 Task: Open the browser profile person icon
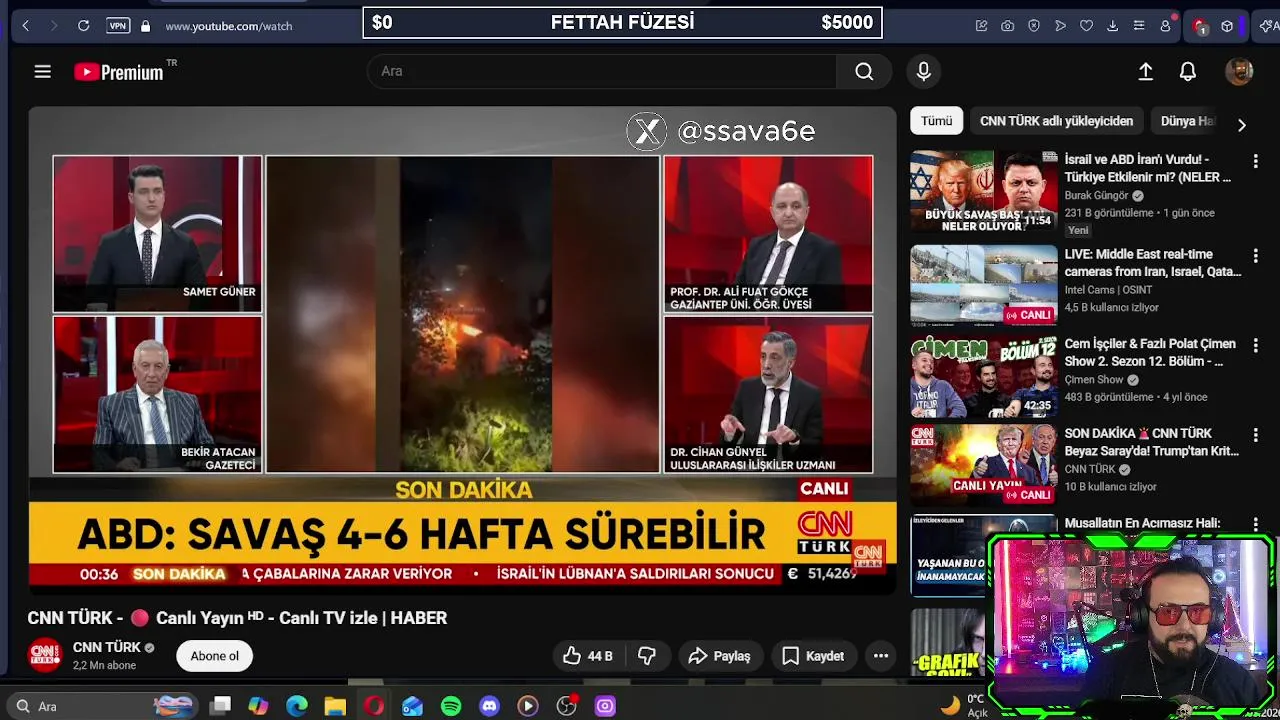[x=1165, y=26]
